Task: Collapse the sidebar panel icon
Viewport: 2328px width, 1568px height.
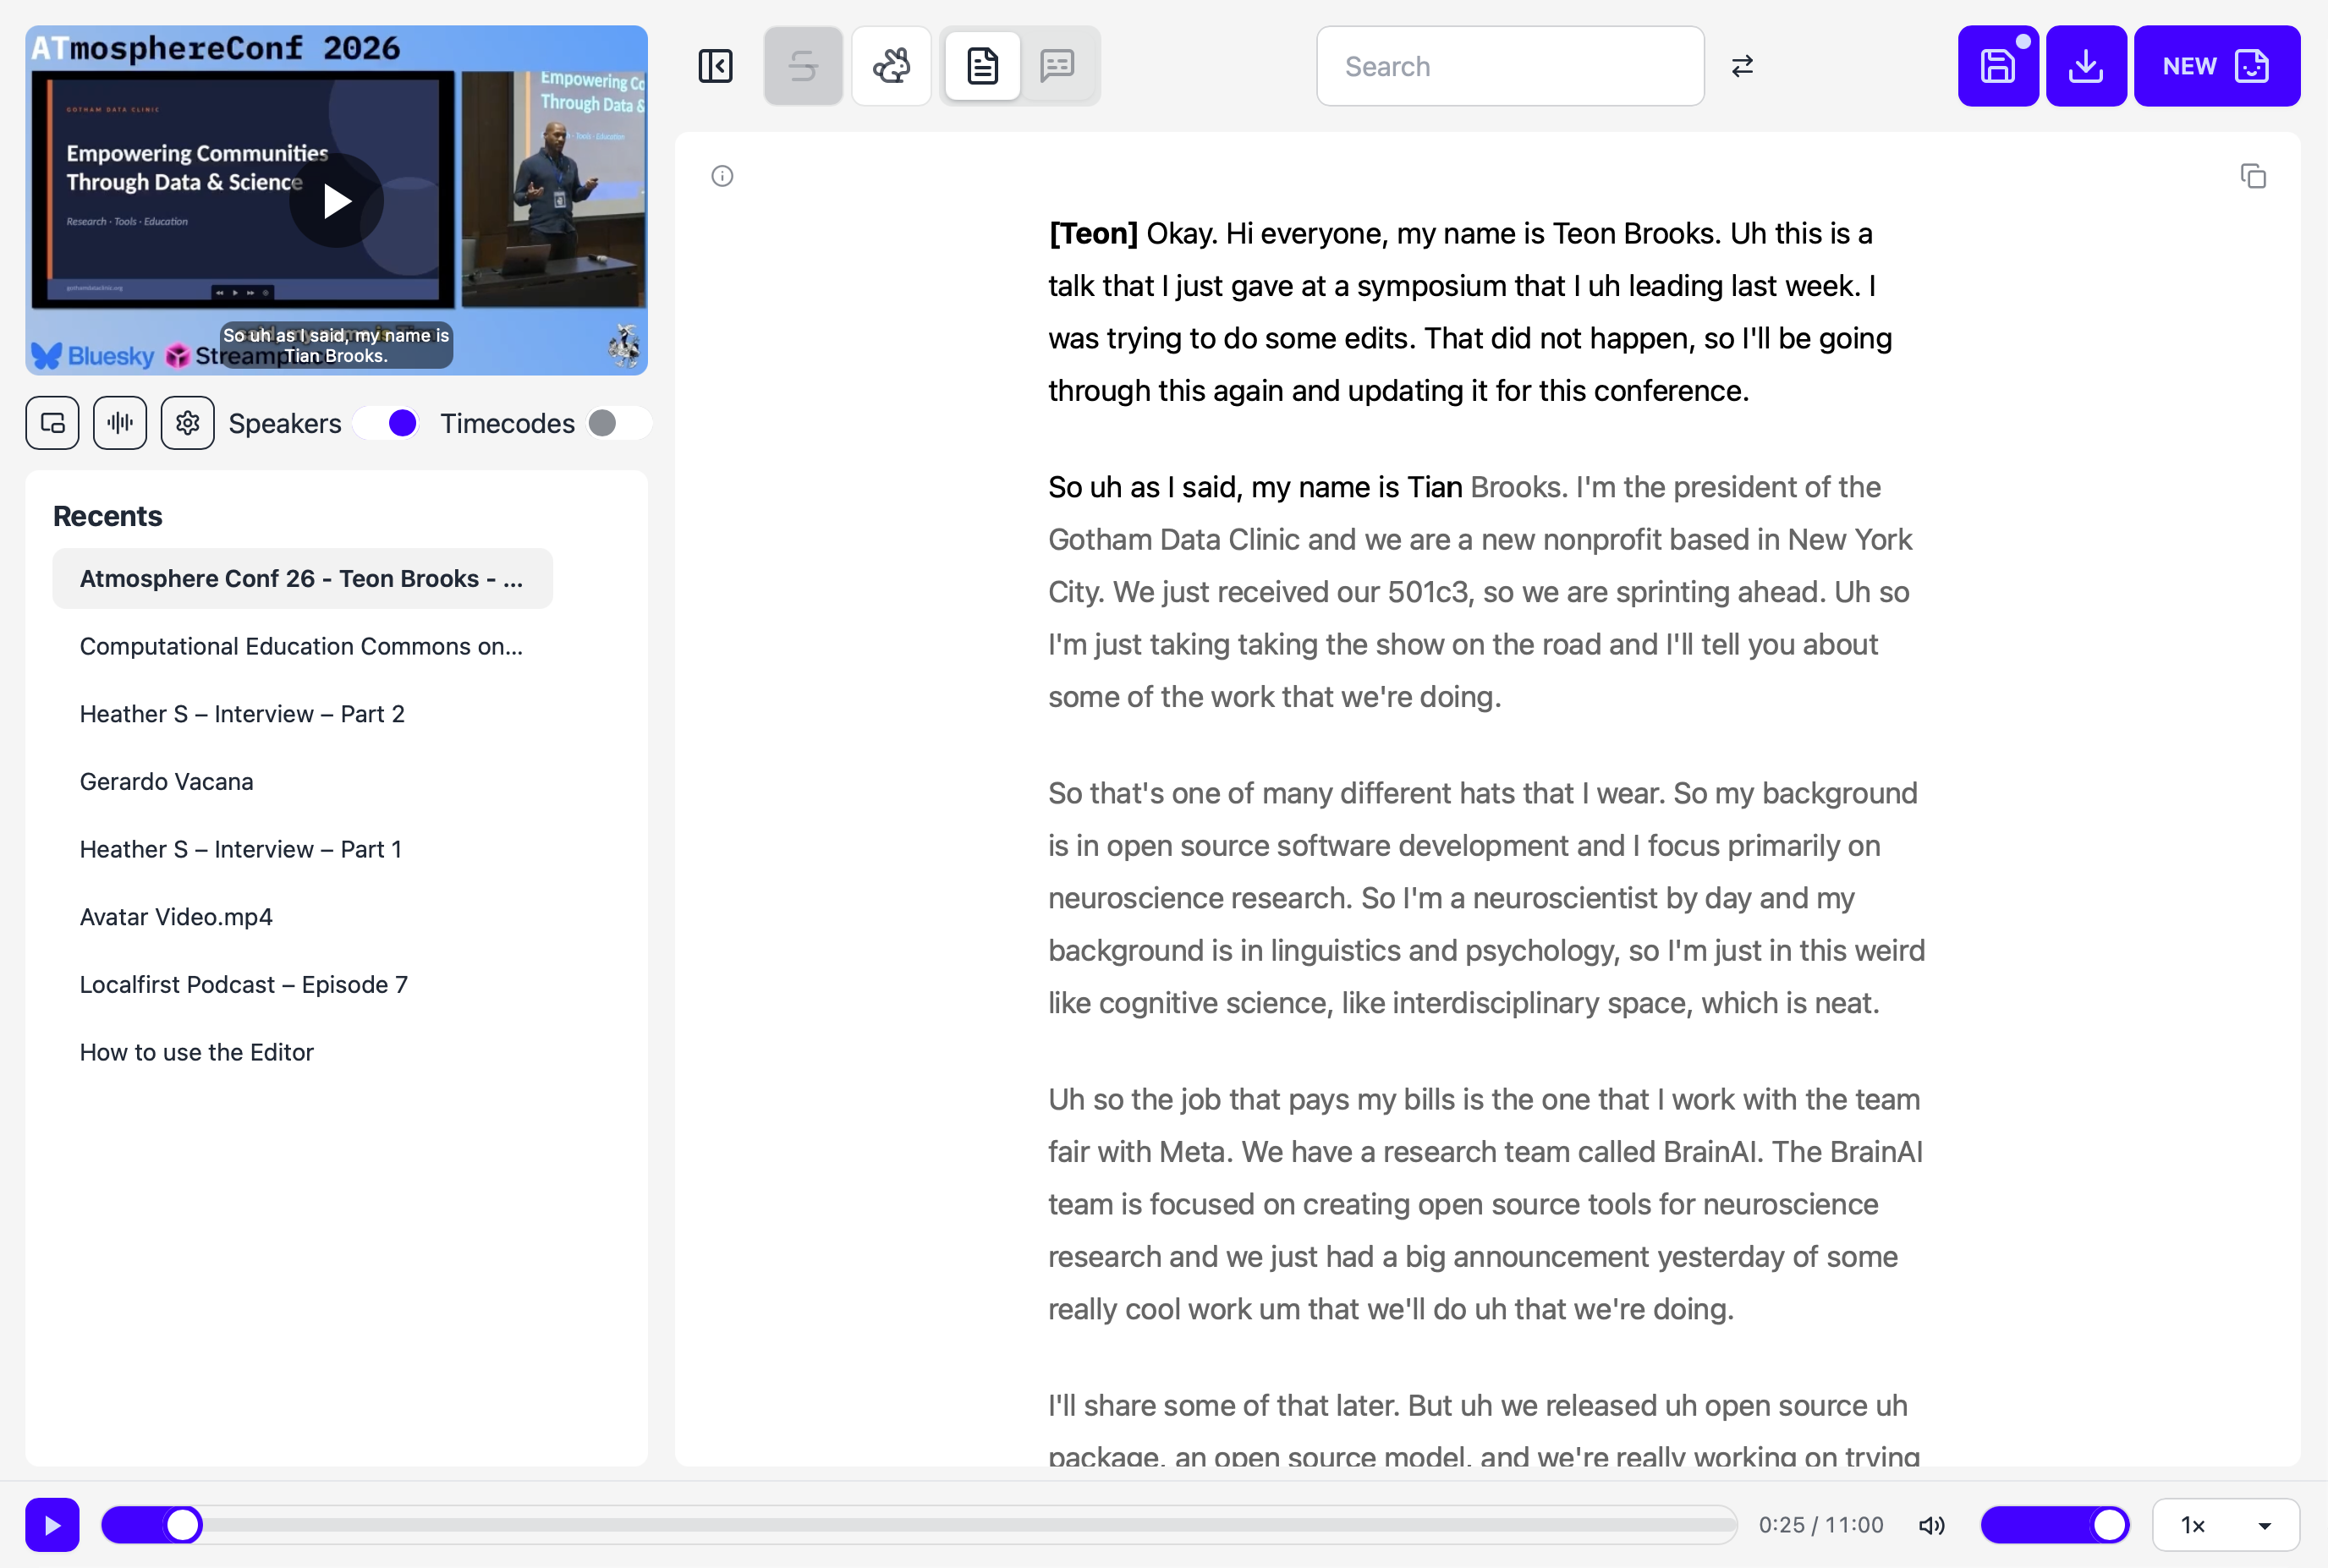Action: point(715,66)
